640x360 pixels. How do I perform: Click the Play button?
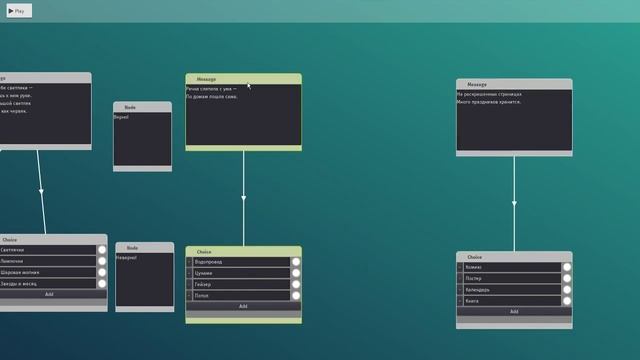click(x=19, y=11)
